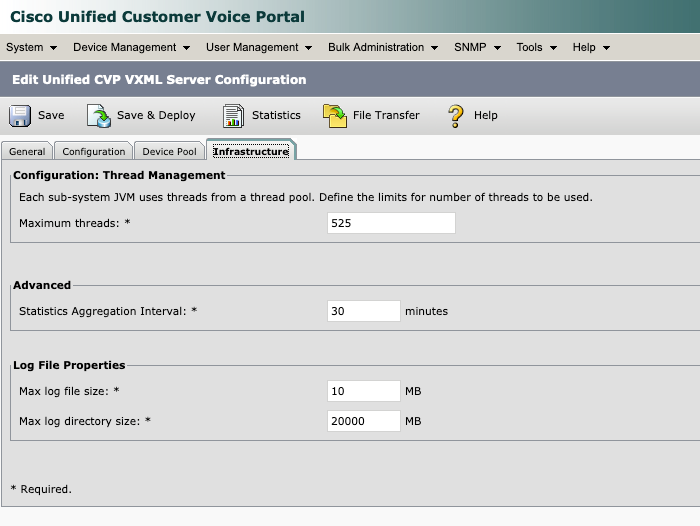Click the File Transfer folder icon
700x526 pixels.
334,116
